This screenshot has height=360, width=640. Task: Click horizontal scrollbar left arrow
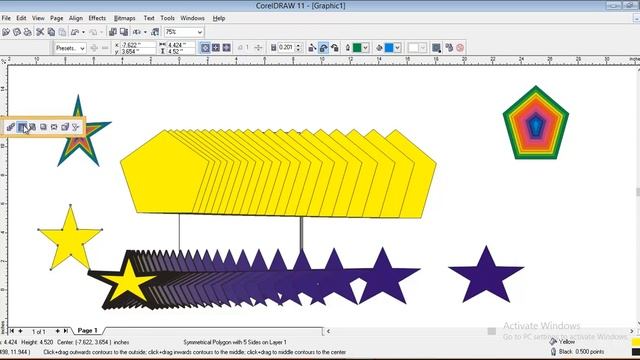pos(328,331)
